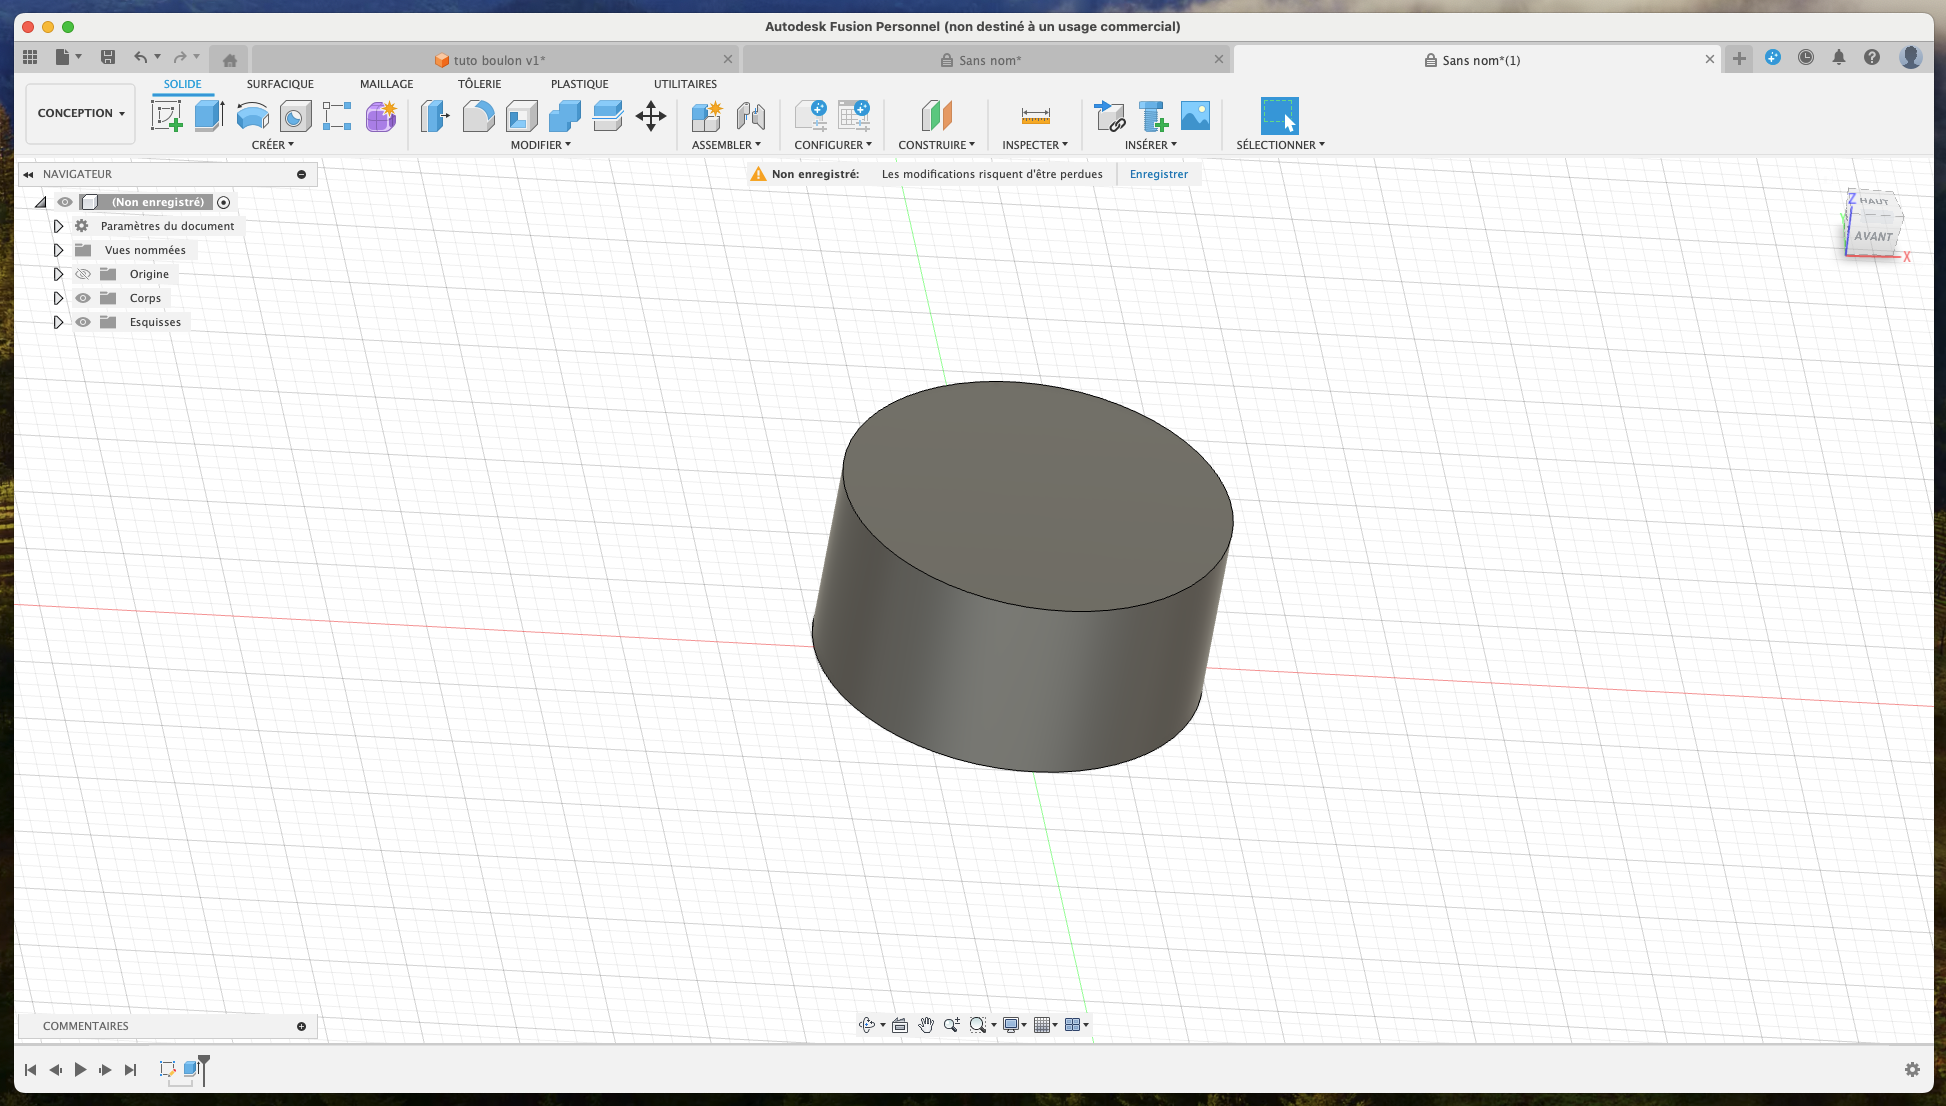Switch to the MAILLAGE tab

[x=387, y=84]
